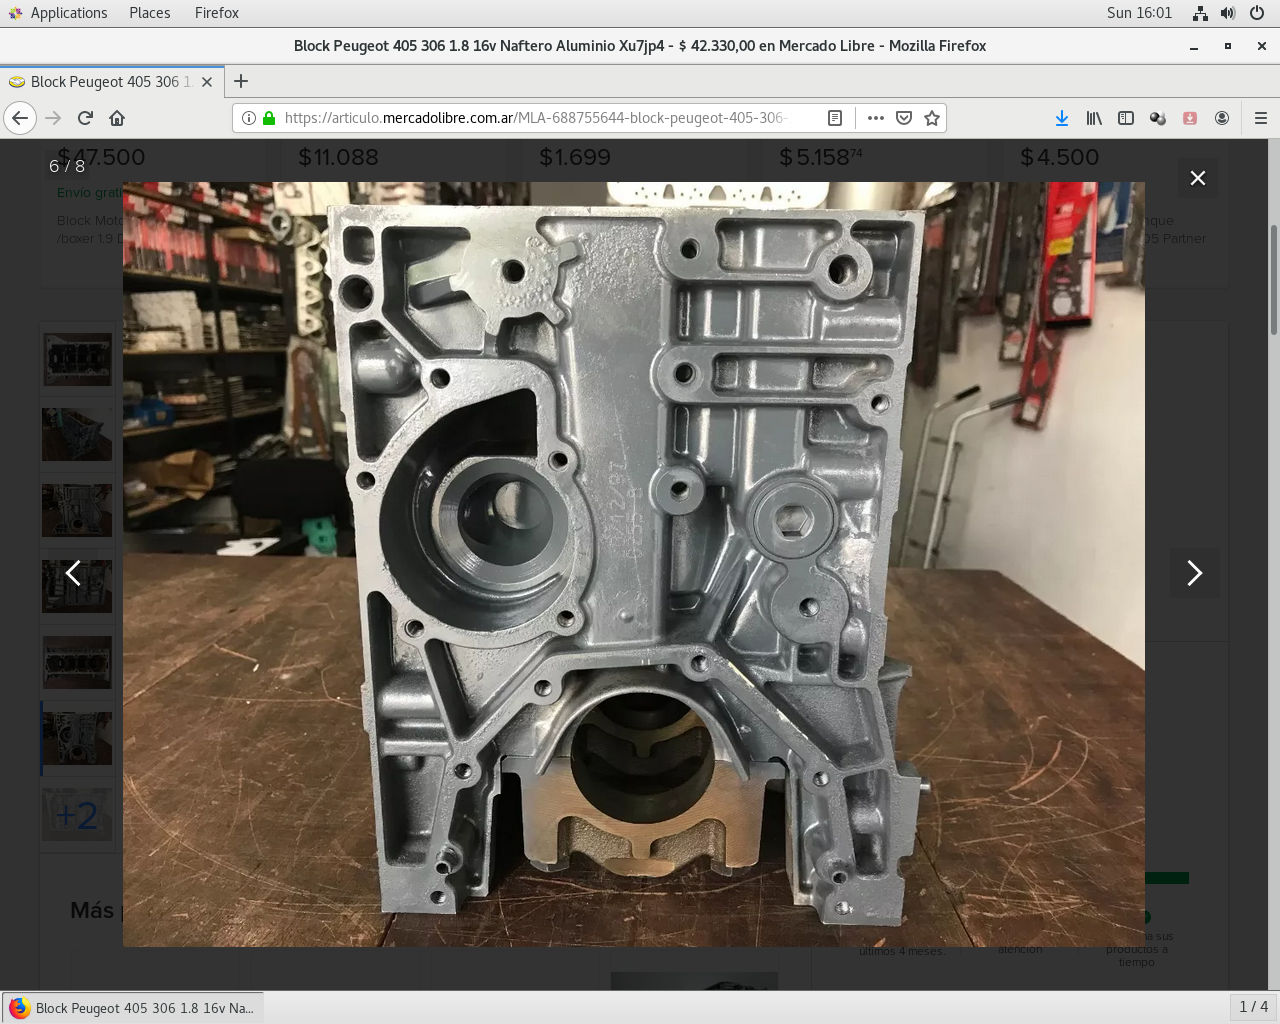The image size is (1280, 1024).
Task: Select the fifth product thumbnail
Action: click(x=77, y=663)
